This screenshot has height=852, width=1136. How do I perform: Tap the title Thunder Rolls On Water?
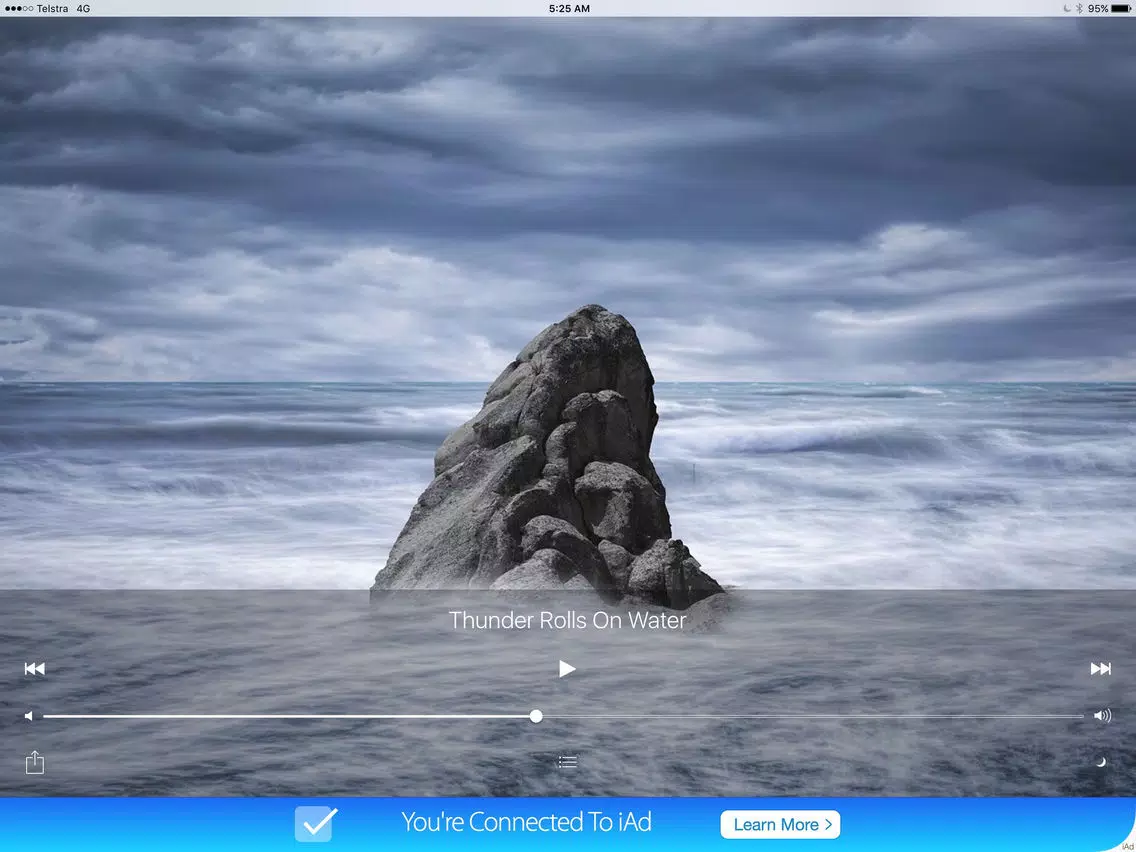[567, 620]
